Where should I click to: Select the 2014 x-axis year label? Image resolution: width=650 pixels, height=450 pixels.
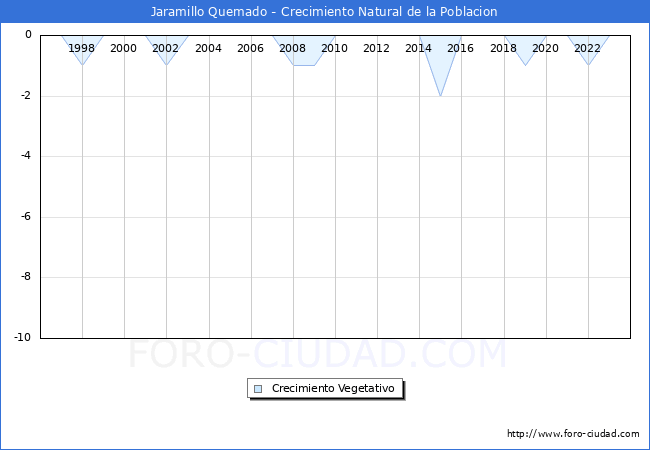point(418,48)
